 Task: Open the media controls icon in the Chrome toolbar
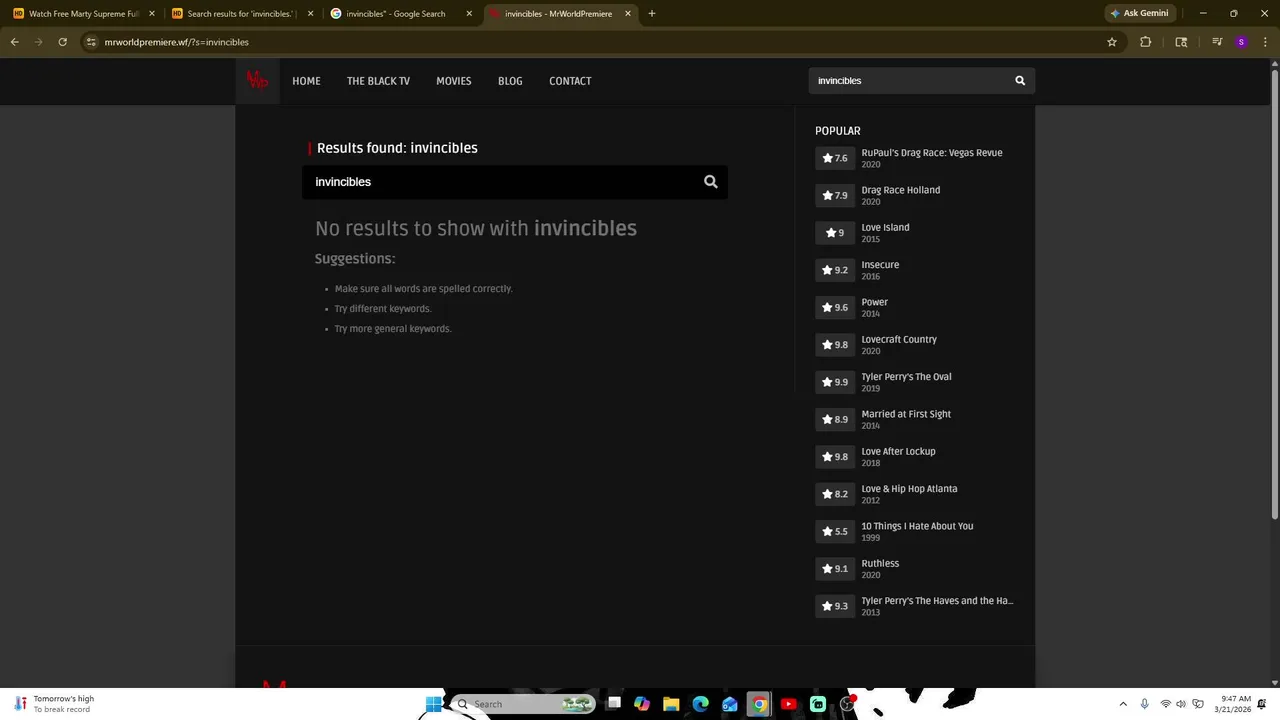(x=1217, y=42)
